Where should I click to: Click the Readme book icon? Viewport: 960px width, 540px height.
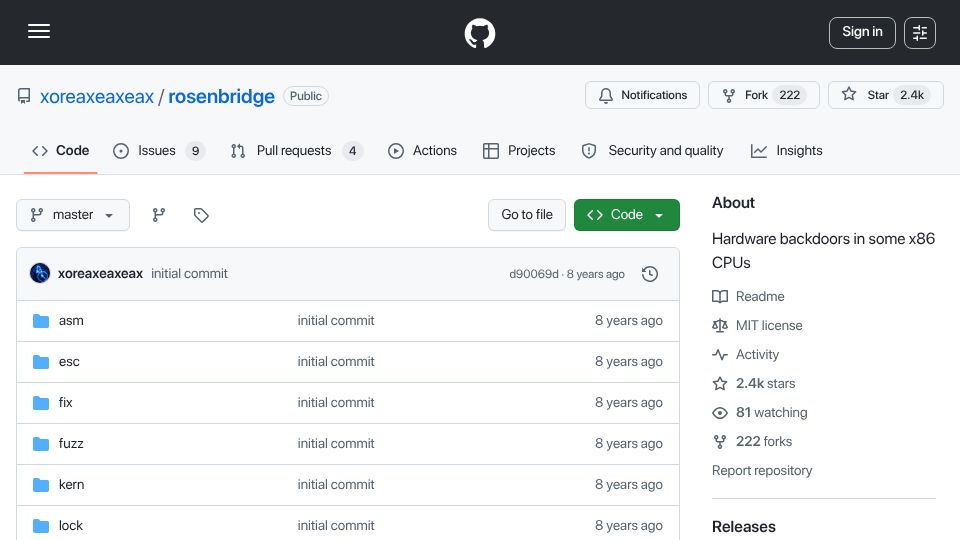720,296
